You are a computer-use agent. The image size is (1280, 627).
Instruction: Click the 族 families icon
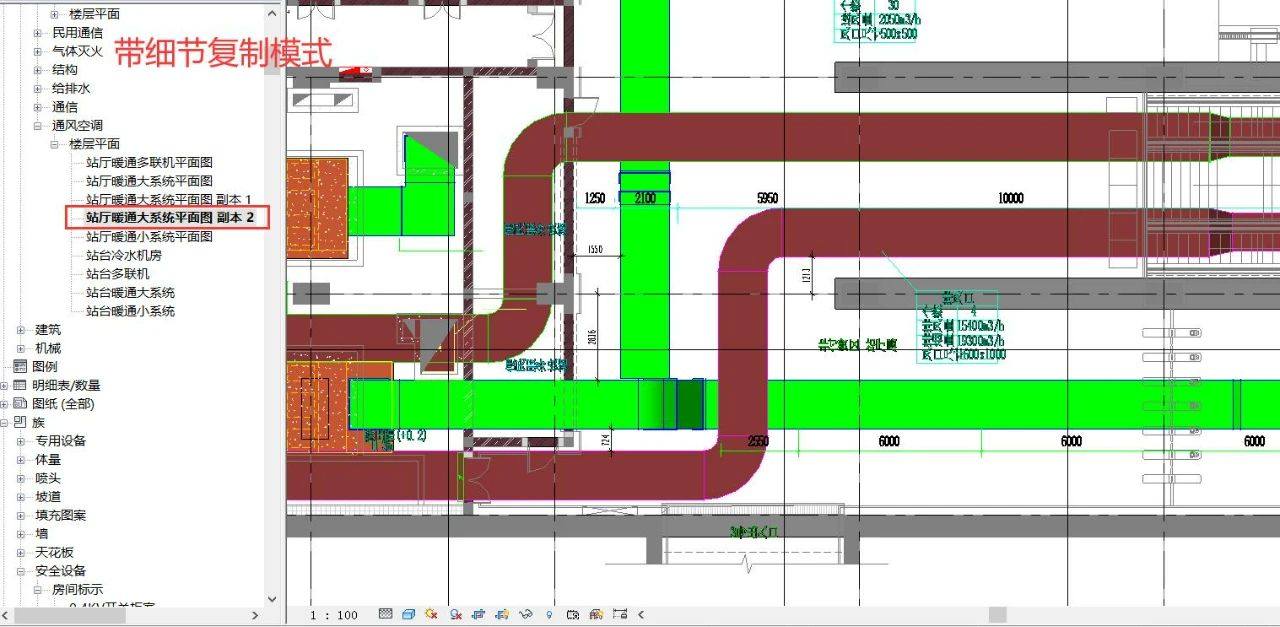[x=19, y=422]
